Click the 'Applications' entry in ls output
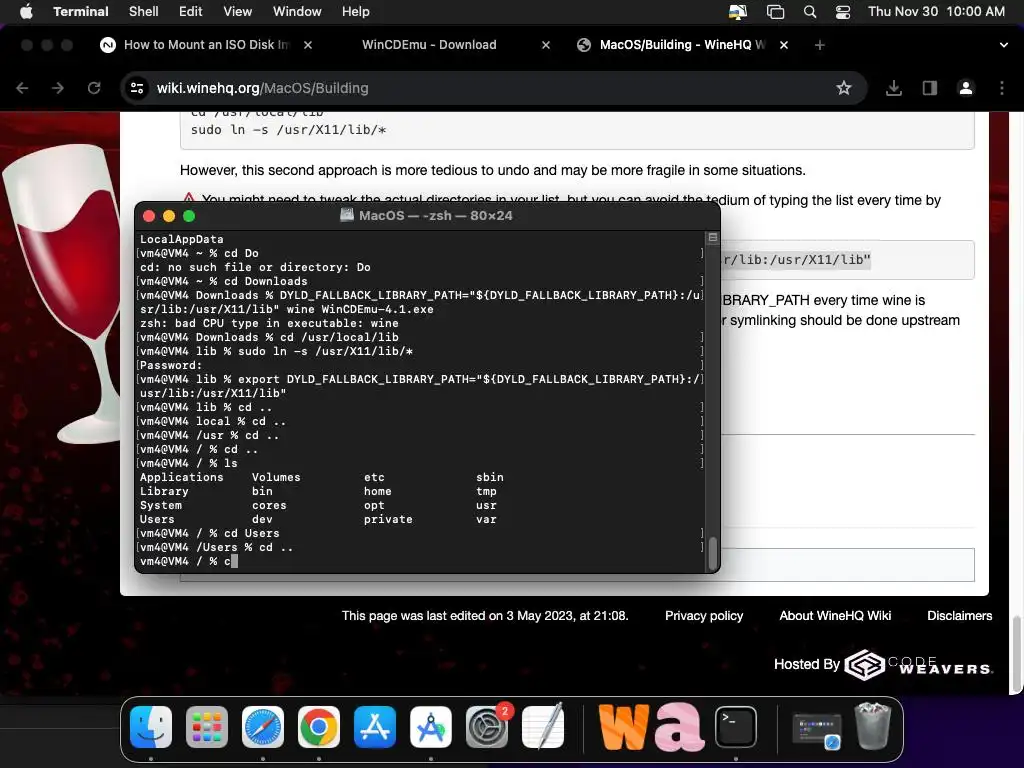This screenshot has height=768, width=1024. click(x=182, y=477)
